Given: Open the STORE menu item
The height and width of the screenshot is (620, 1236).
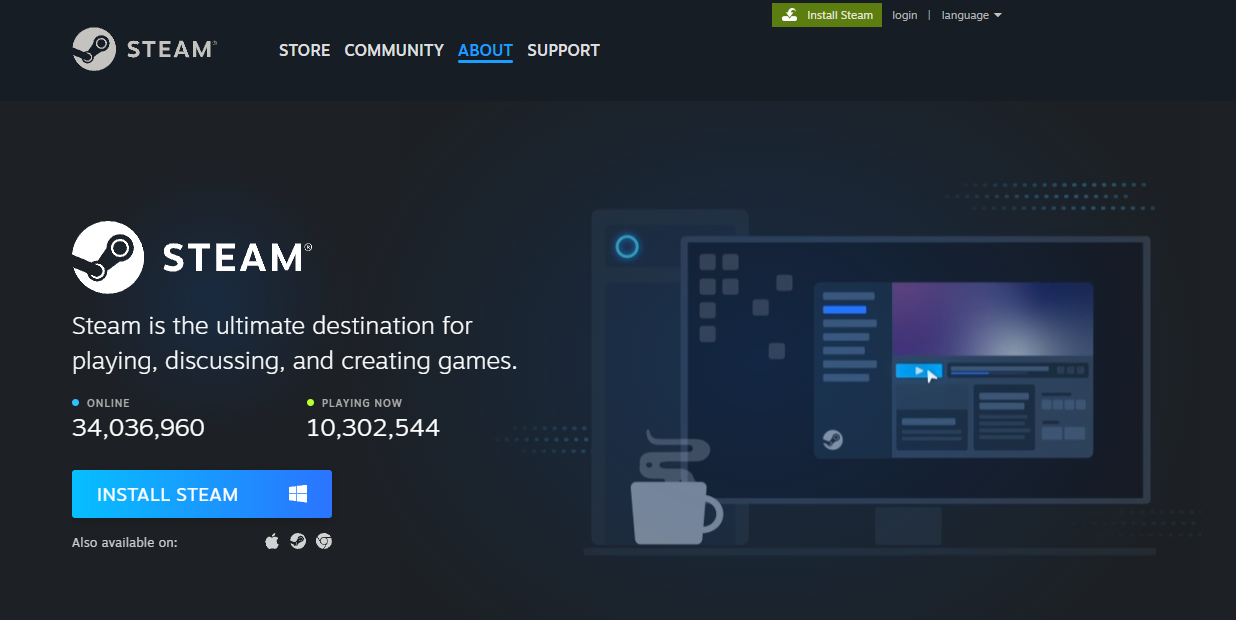Looking at the screenshot, I should click(304, 50).
